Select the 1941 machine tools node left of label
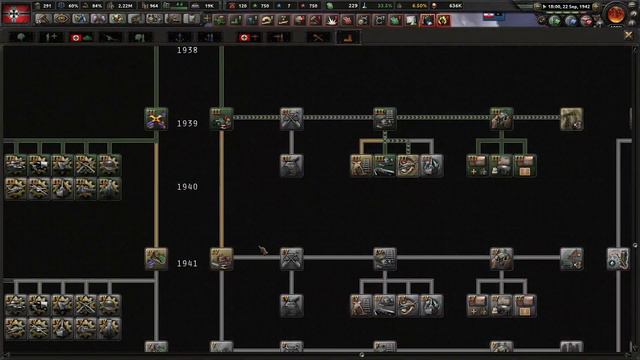 tap(156, 259)
